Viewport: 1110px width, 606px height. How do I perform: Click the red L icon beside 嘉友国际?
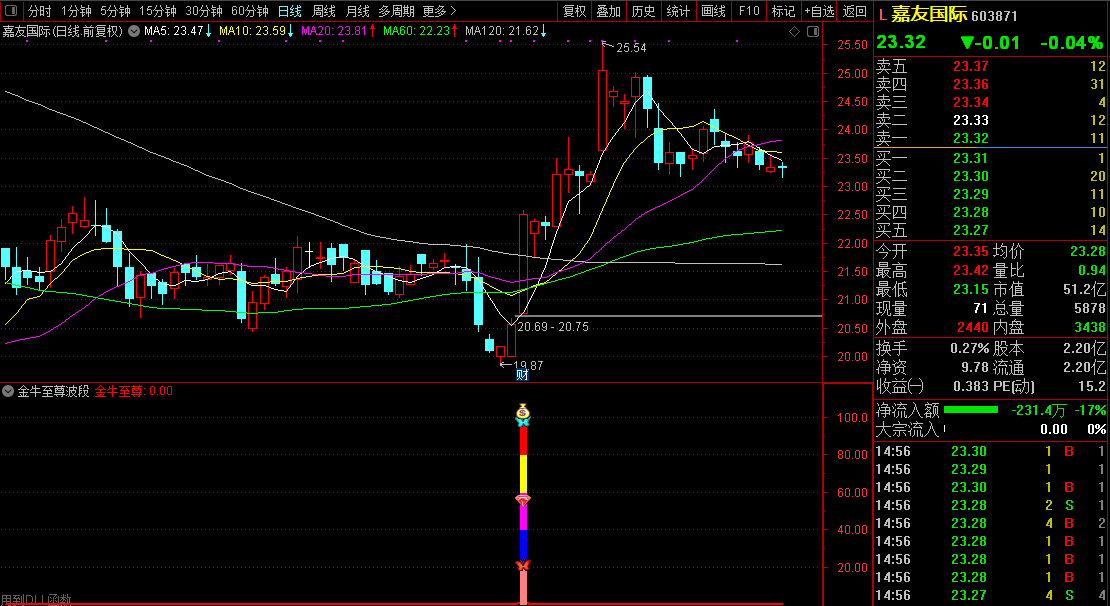click(881, 16)
